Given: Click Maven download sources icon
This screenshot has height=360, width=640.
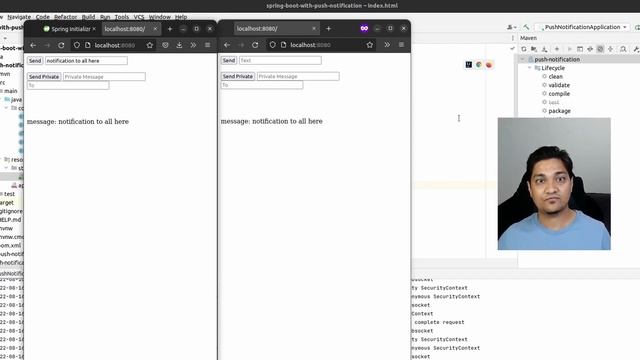Looking at the screenshot, I should (544, 49).
